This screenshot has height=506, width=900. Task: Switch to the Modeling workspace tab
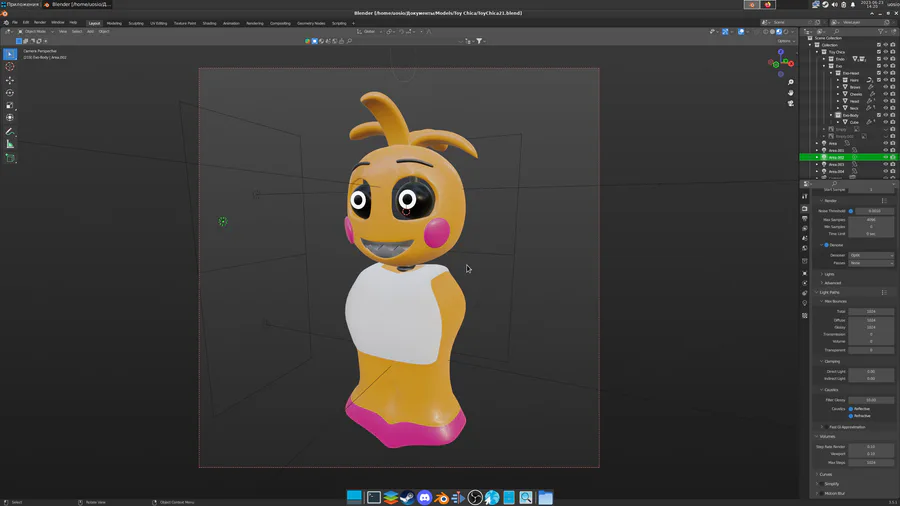tap(114, 24)
